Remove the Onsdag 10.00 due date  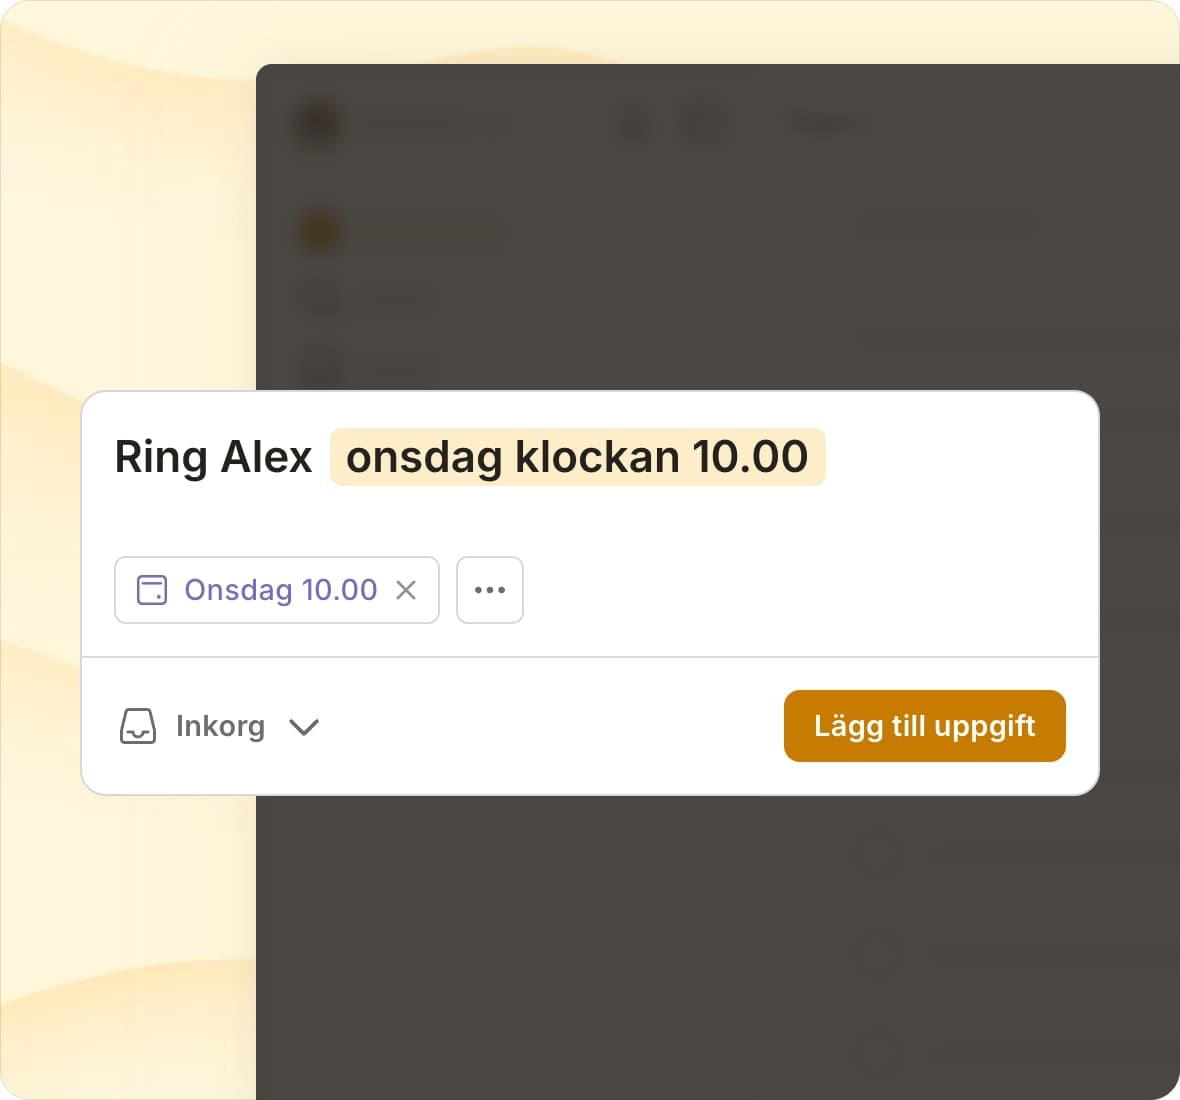click(406, 590)
